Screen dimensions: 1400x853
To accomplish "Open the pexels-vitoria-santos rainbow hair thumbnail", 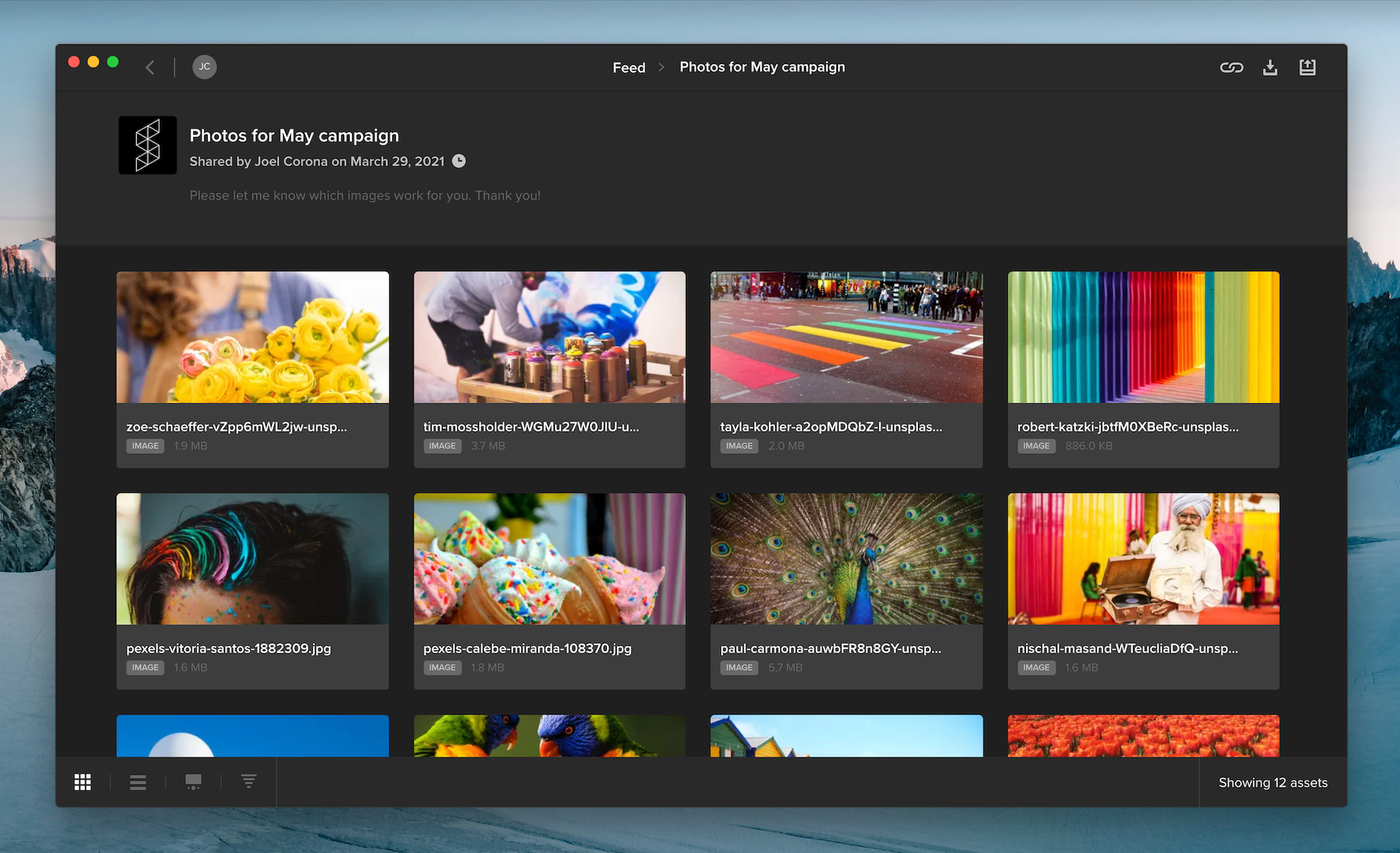I will pos(253,559).
